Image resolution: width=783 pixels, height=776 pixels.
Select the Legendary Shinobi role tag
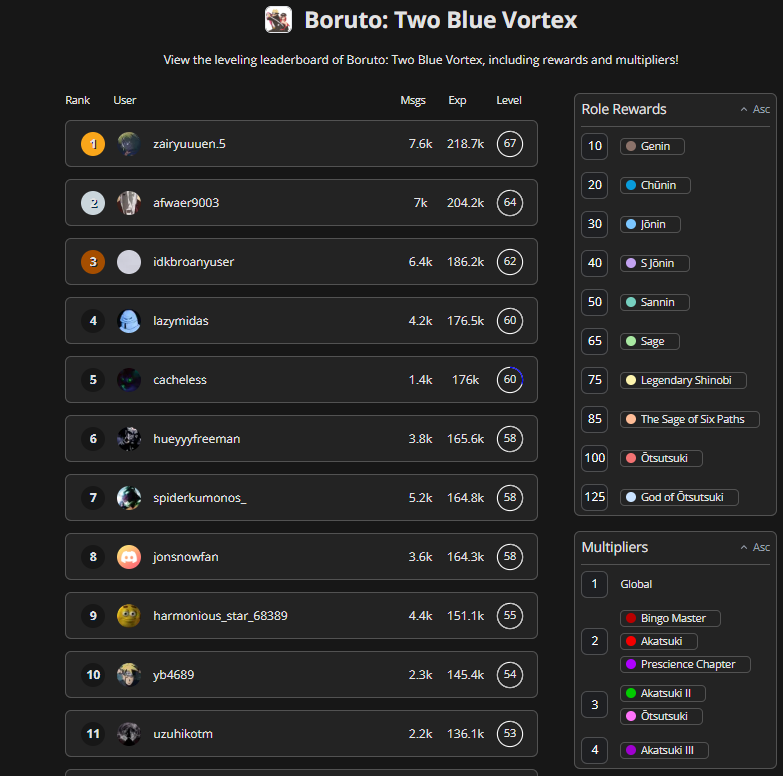683,380
